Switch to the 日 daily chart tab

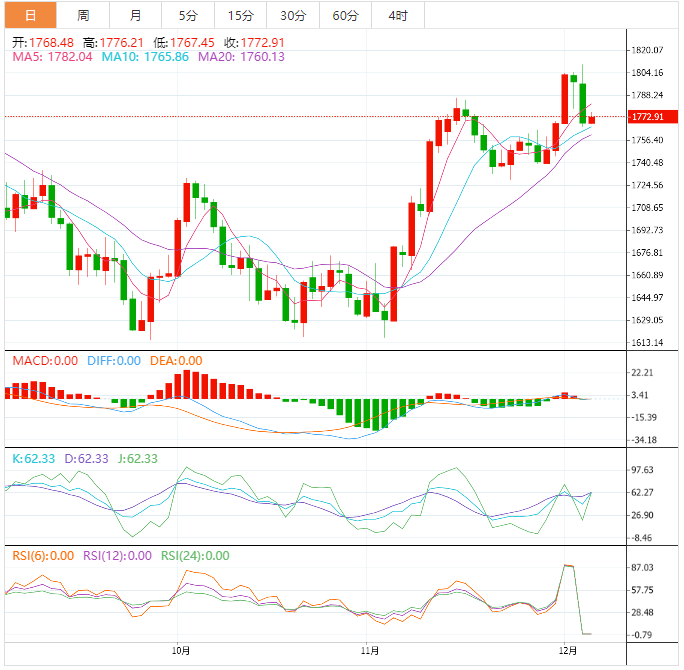coord(30,15)
